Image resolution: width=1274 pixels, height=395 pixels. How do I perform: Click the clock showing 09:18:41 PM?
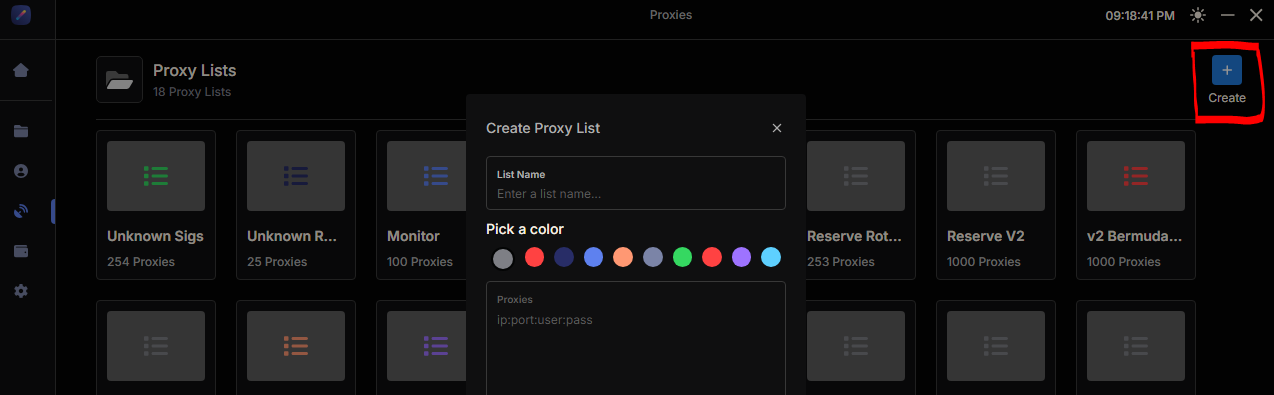coord(1140,16)
